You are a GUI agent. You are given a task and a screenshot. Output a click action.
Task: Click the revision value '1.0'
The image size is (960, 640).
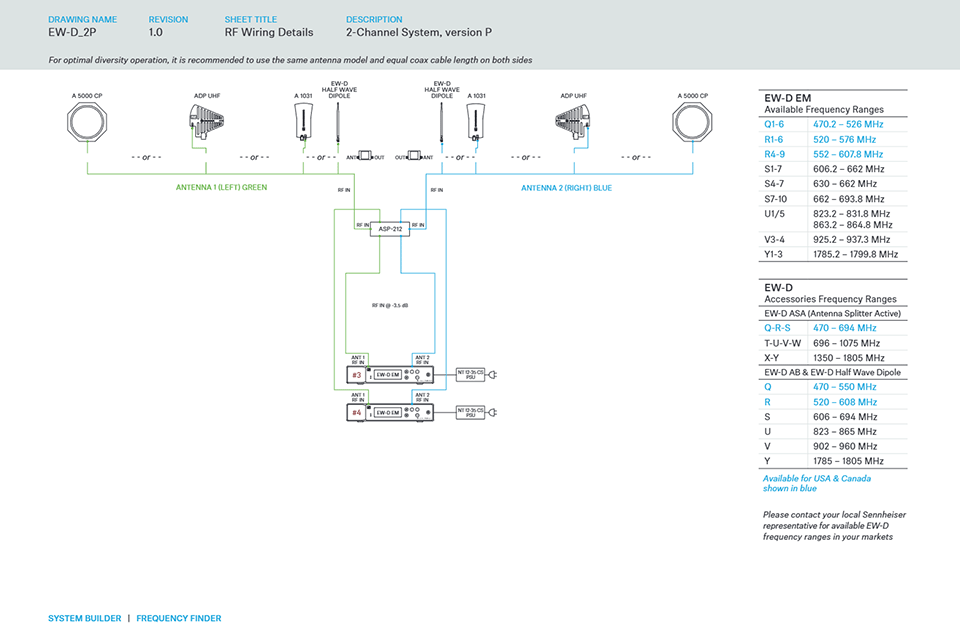[x=156, y=32]
